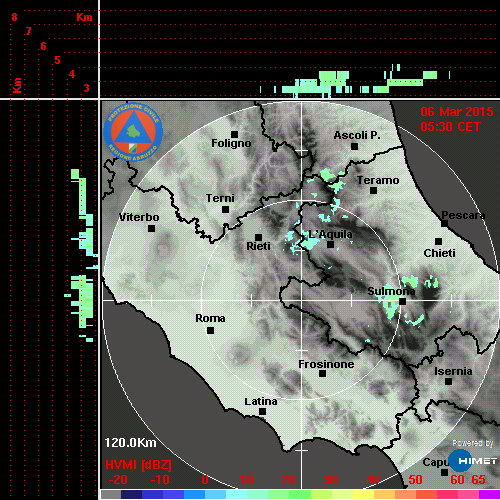The width and height of the screenshot is (500, 500).
Task: Click the Sulmona city label
Action: pos(391,291)
